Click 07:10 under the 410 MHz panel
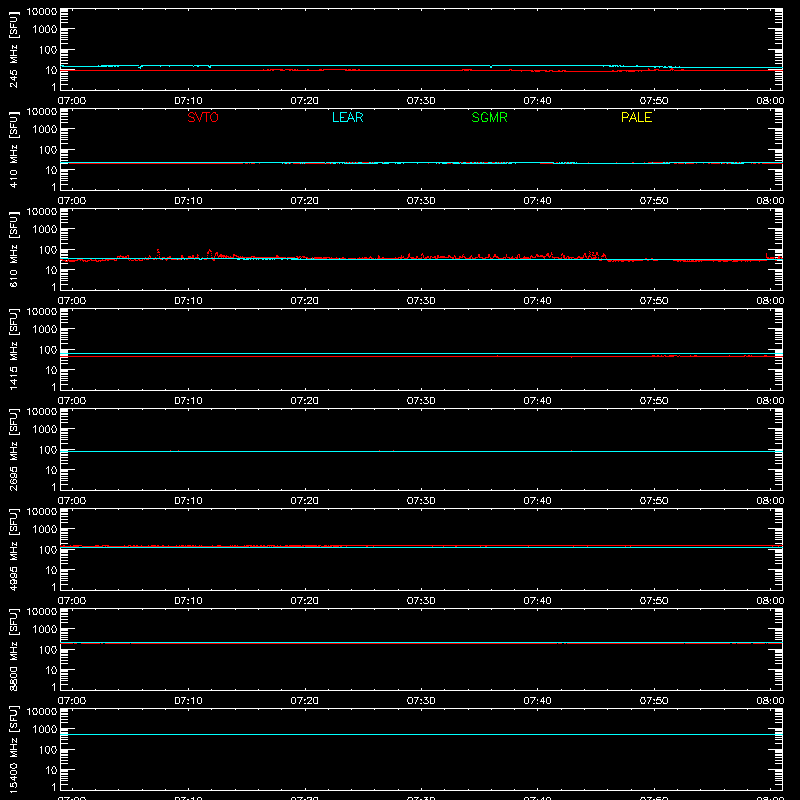The height and width of the screenshot is (800, 800). point(188,201)
